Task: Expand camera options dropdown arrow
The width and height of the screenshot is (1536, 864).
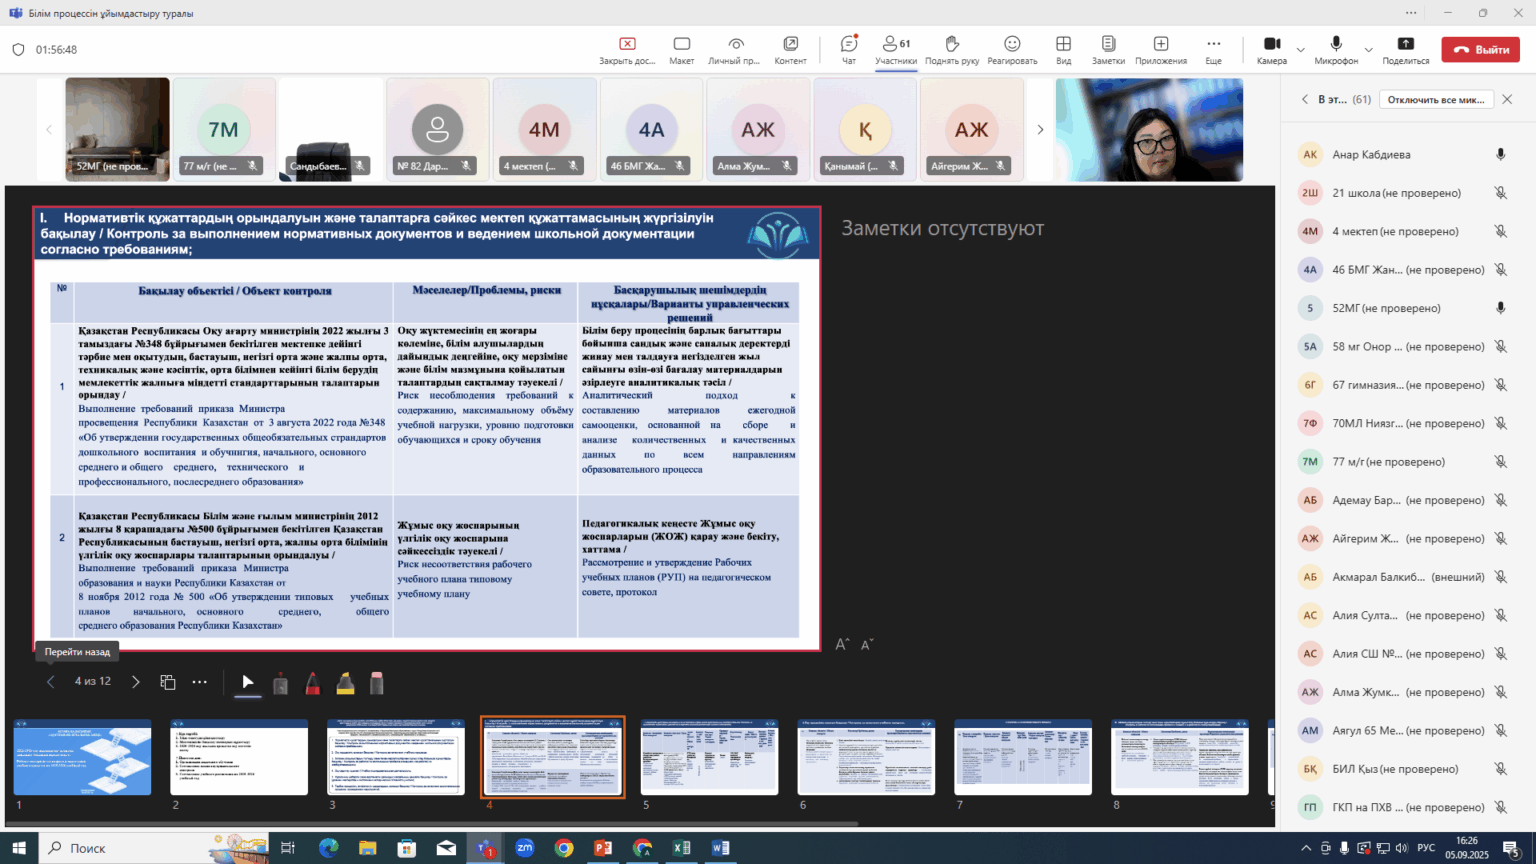Action: (x=1300, y=49)
